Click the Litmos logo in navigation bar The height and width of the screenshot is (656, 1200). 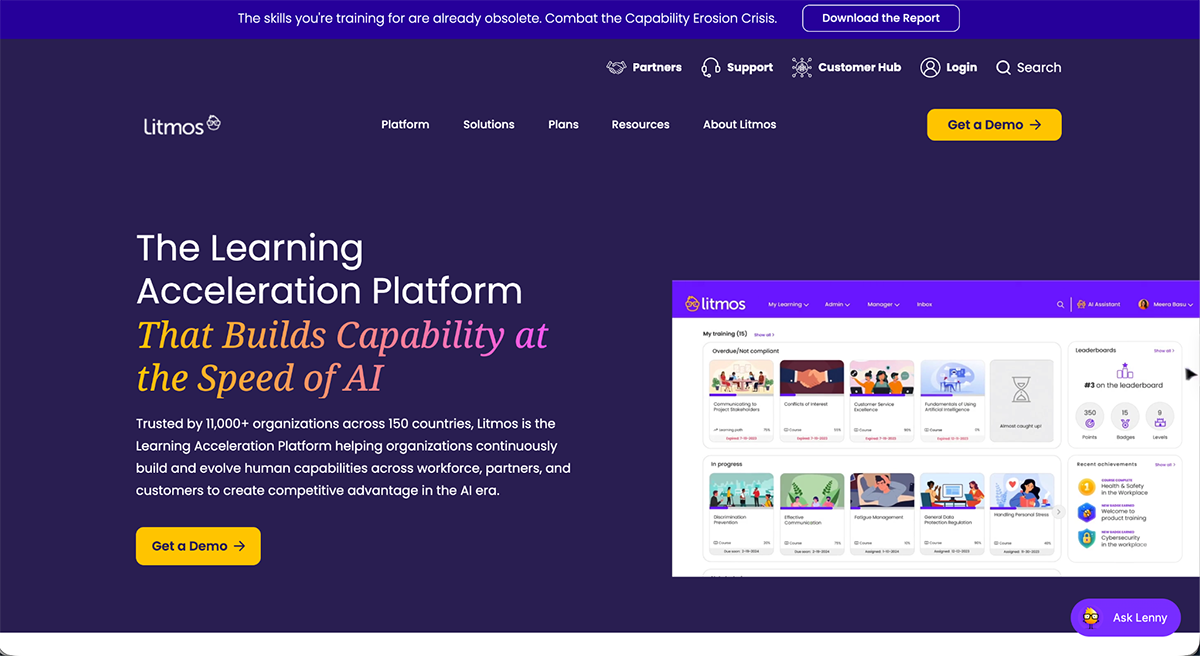[182, 125]
